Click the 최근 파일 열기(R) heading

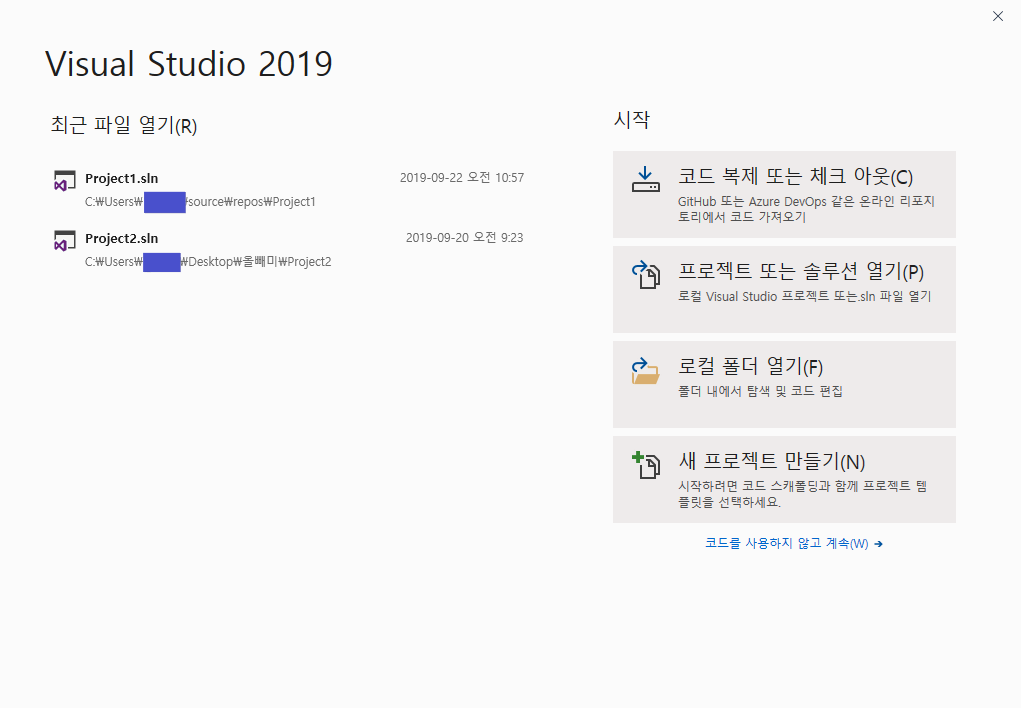point(124,124)
